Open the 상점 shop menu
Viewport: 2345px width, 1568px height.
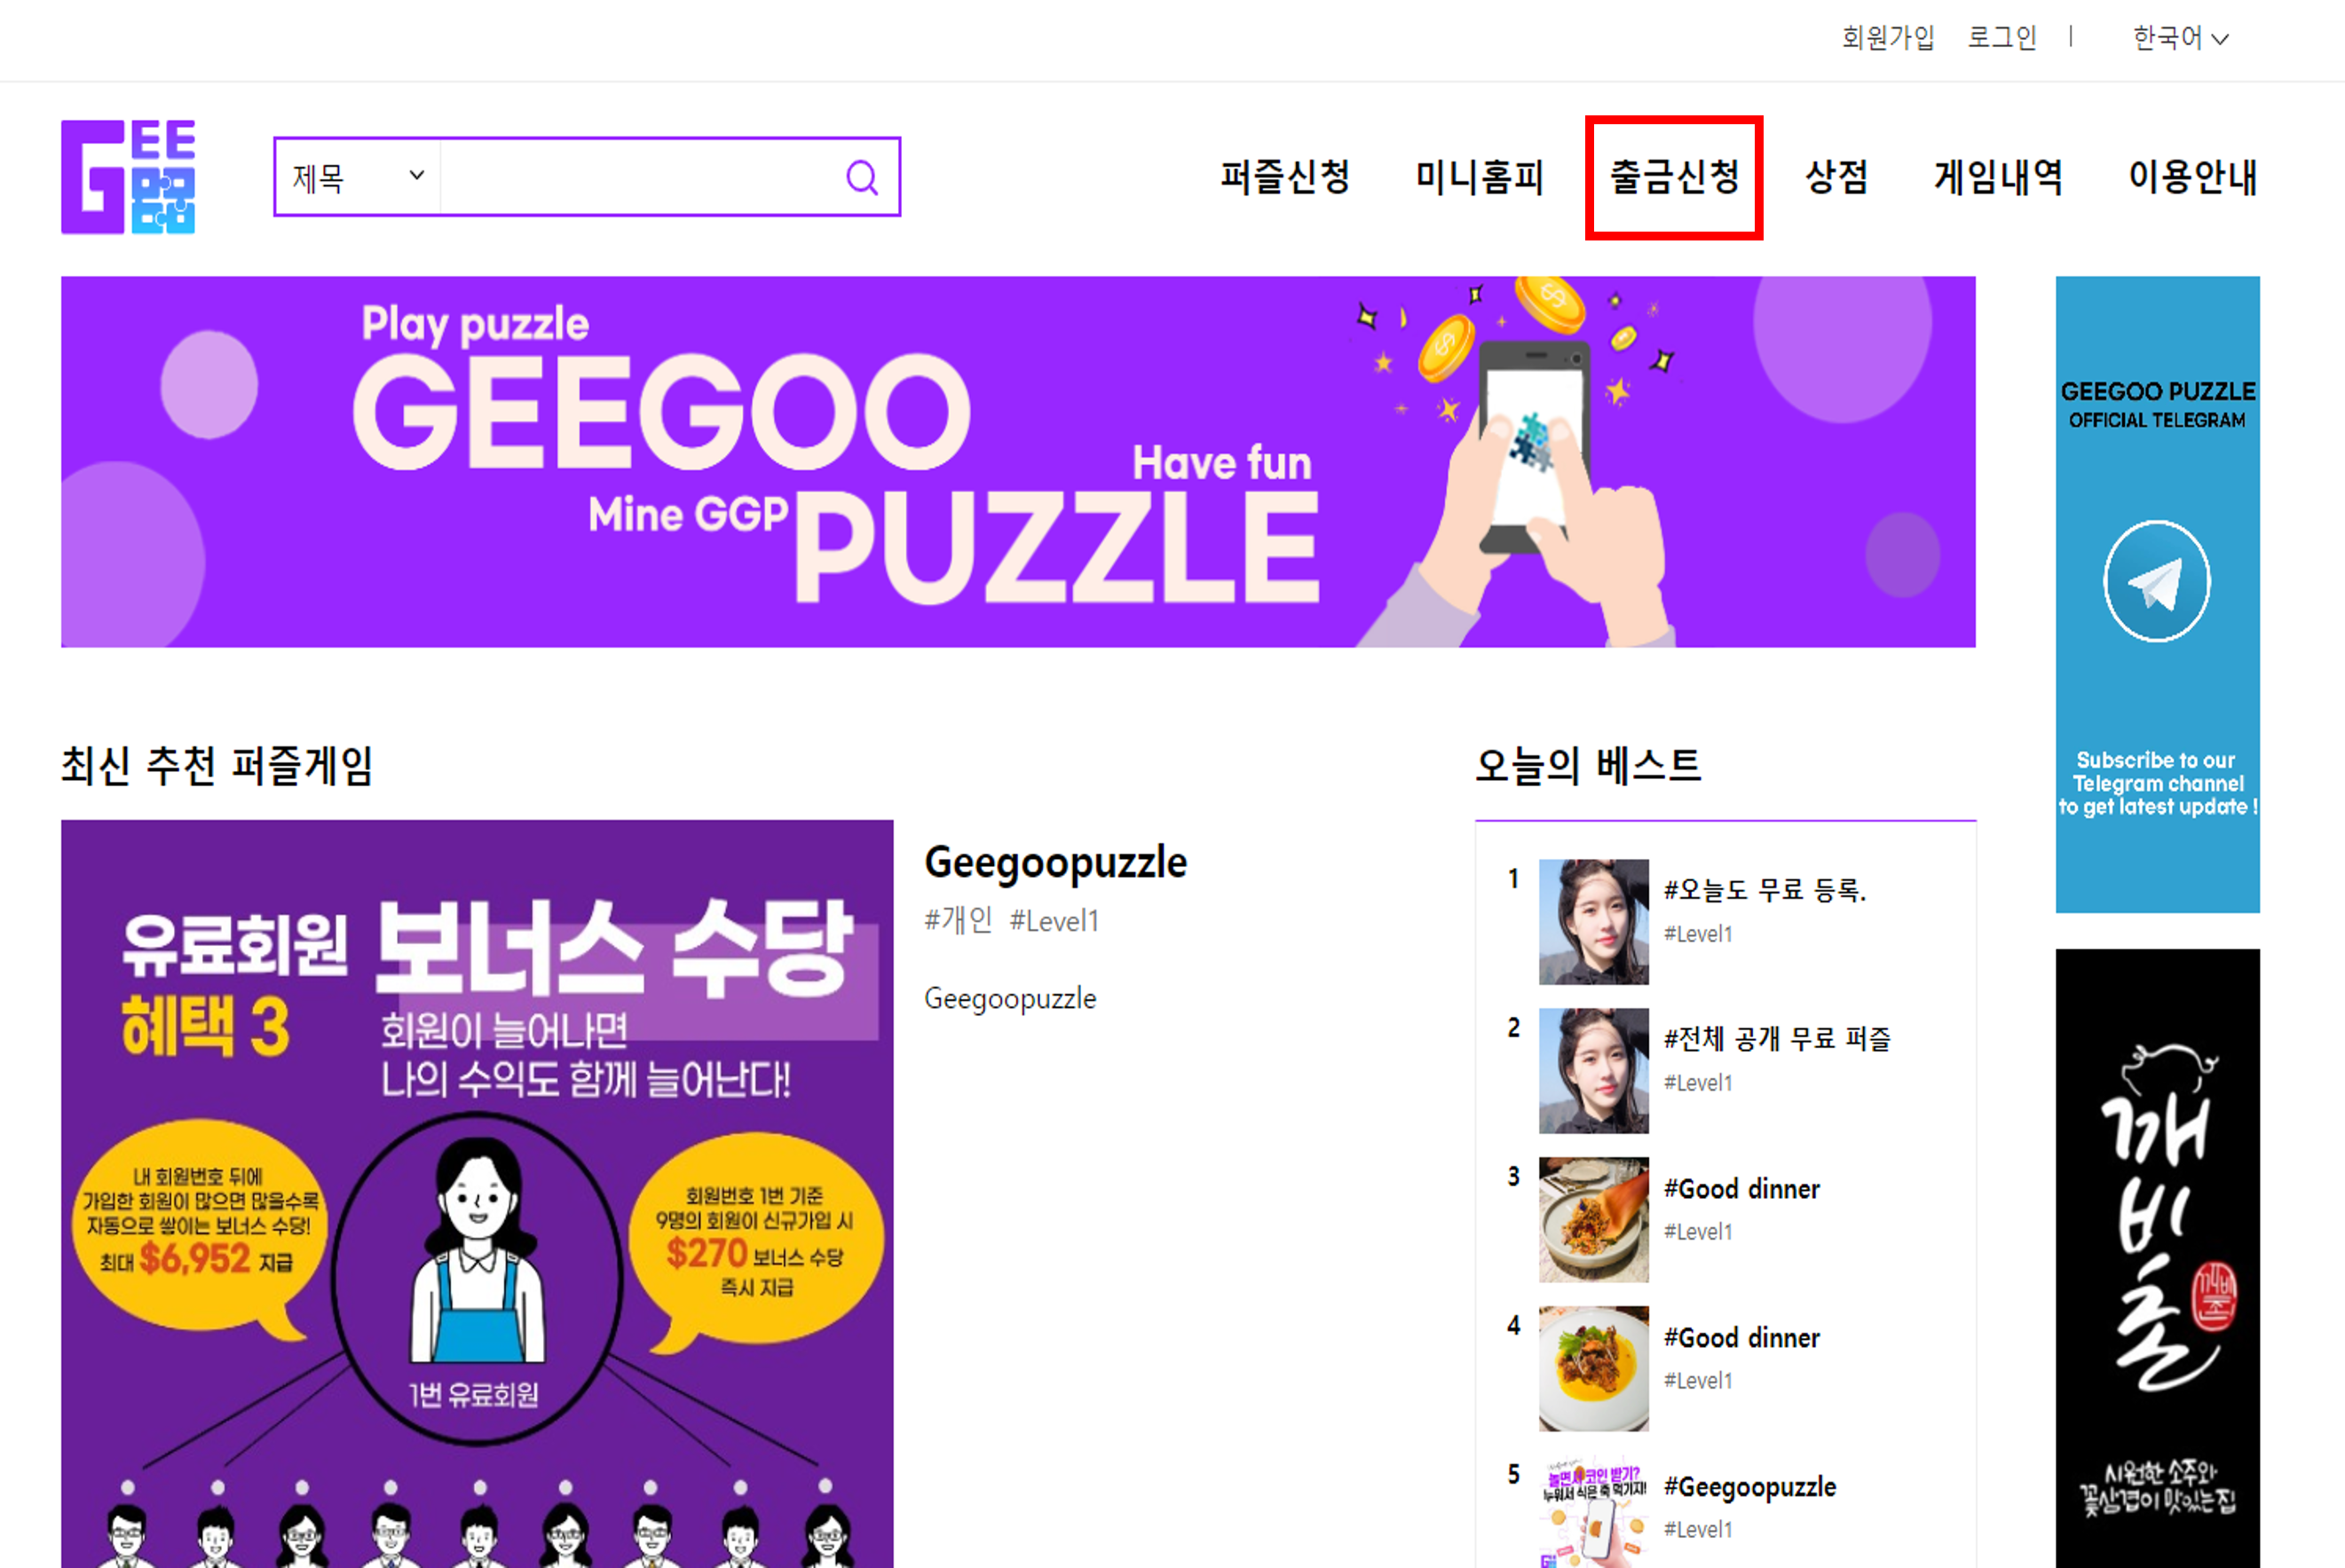click(x=1836, y=177)
